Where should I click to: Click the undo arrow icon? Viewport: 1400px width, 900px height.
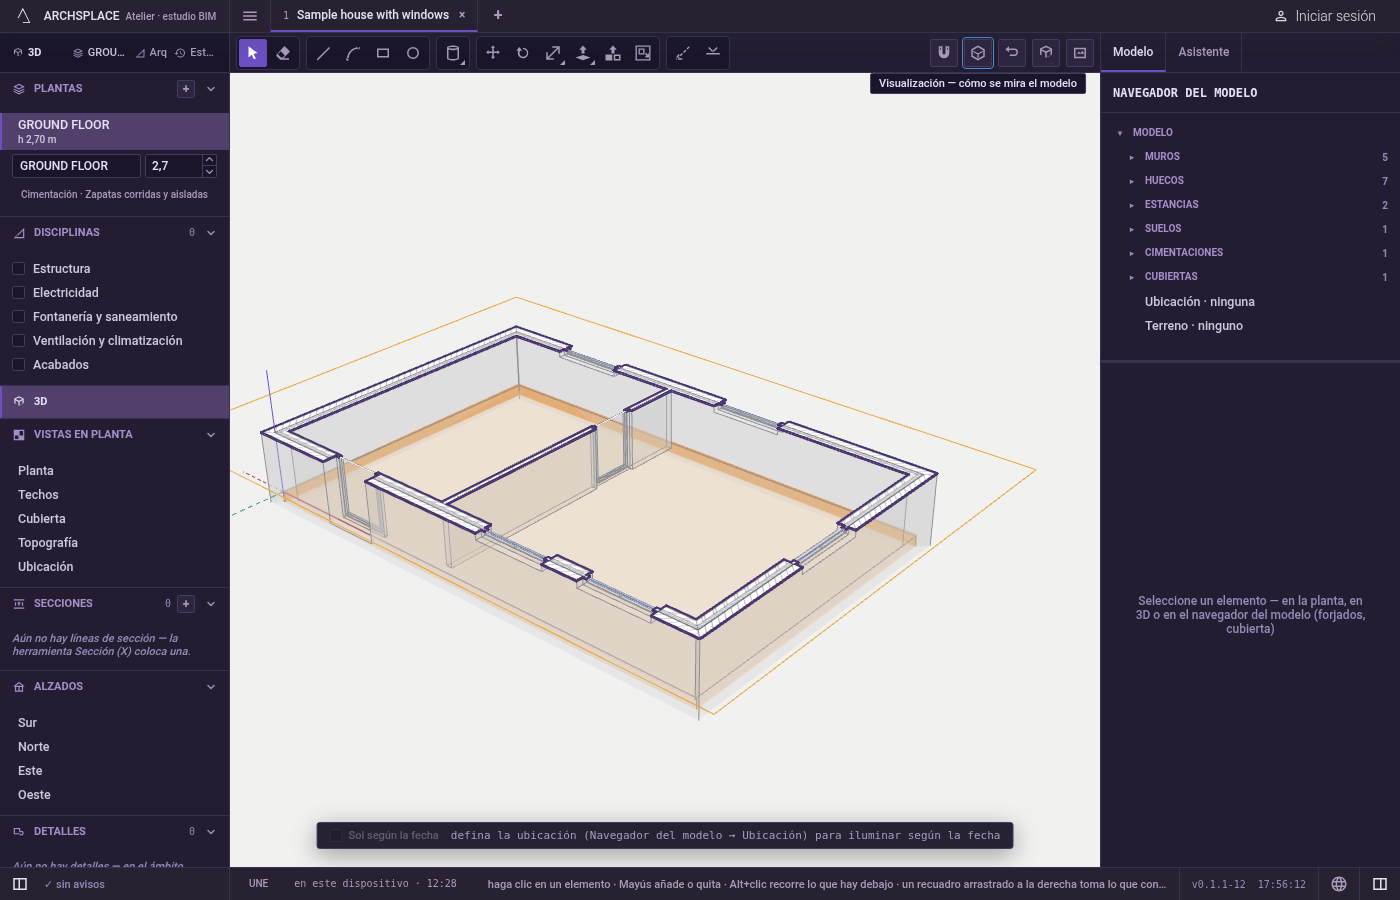click(x=1012, y=53)
